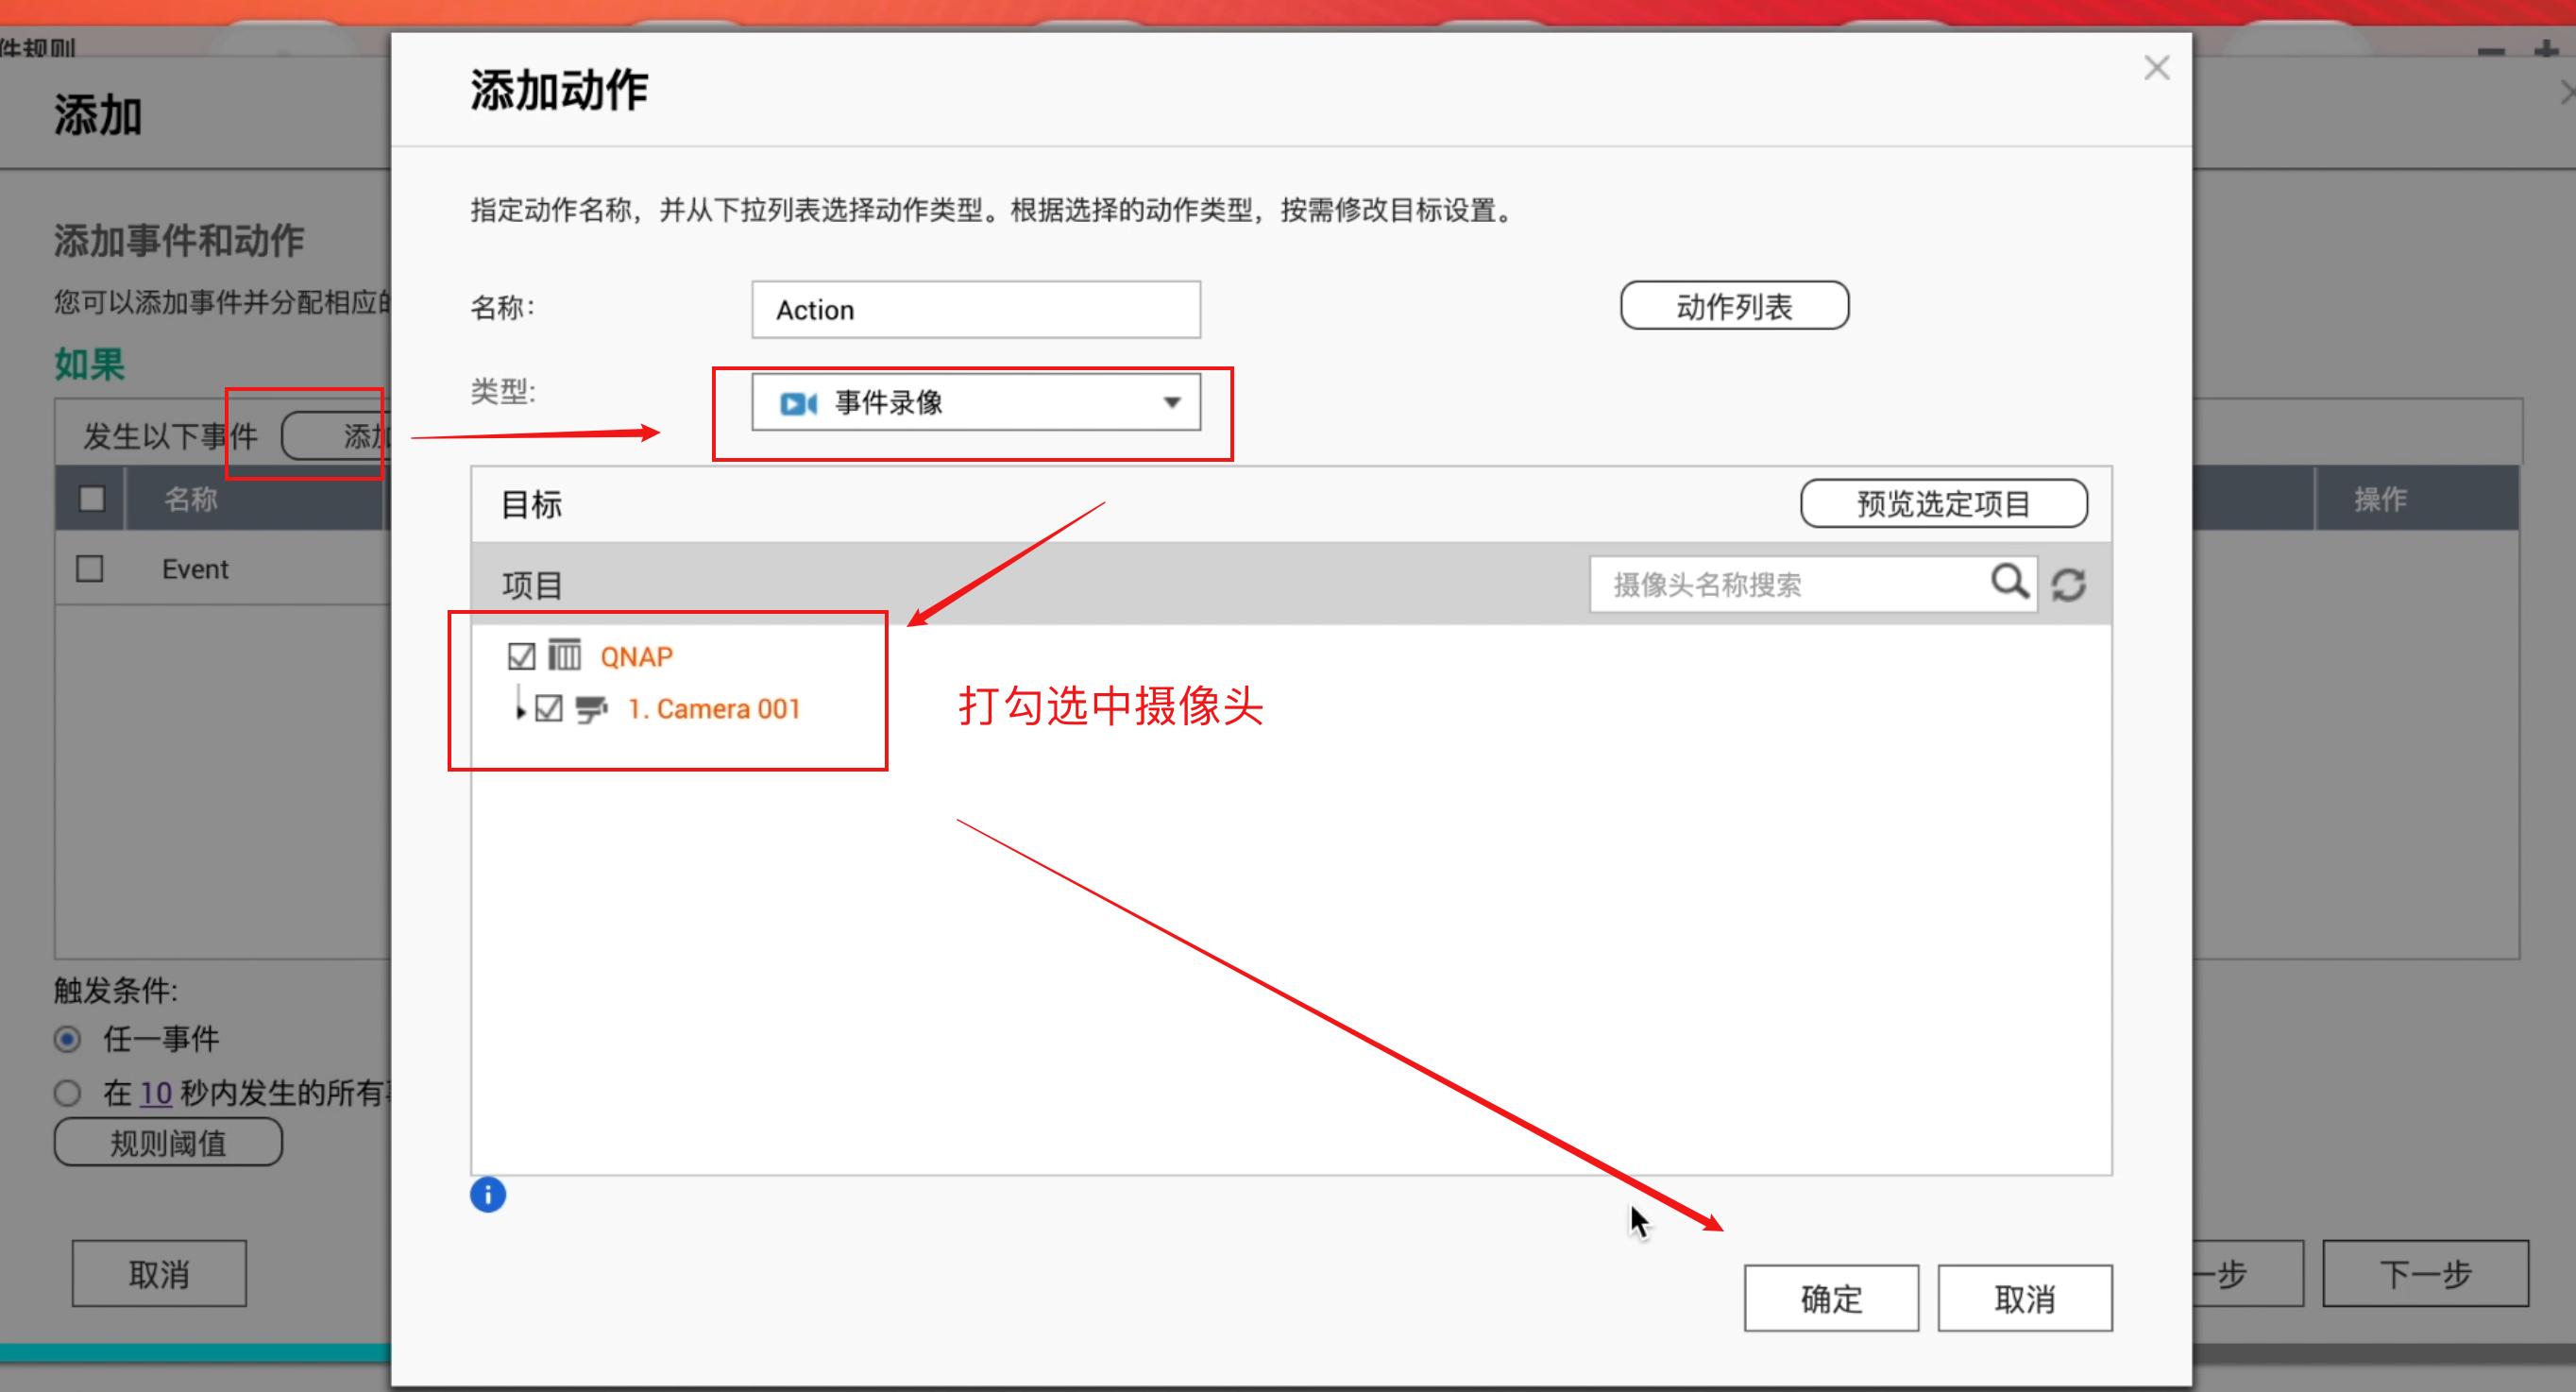Confirm with the 确定 button
The width and height of the screenshot is (2576, 1392).
(1830, 1298)
